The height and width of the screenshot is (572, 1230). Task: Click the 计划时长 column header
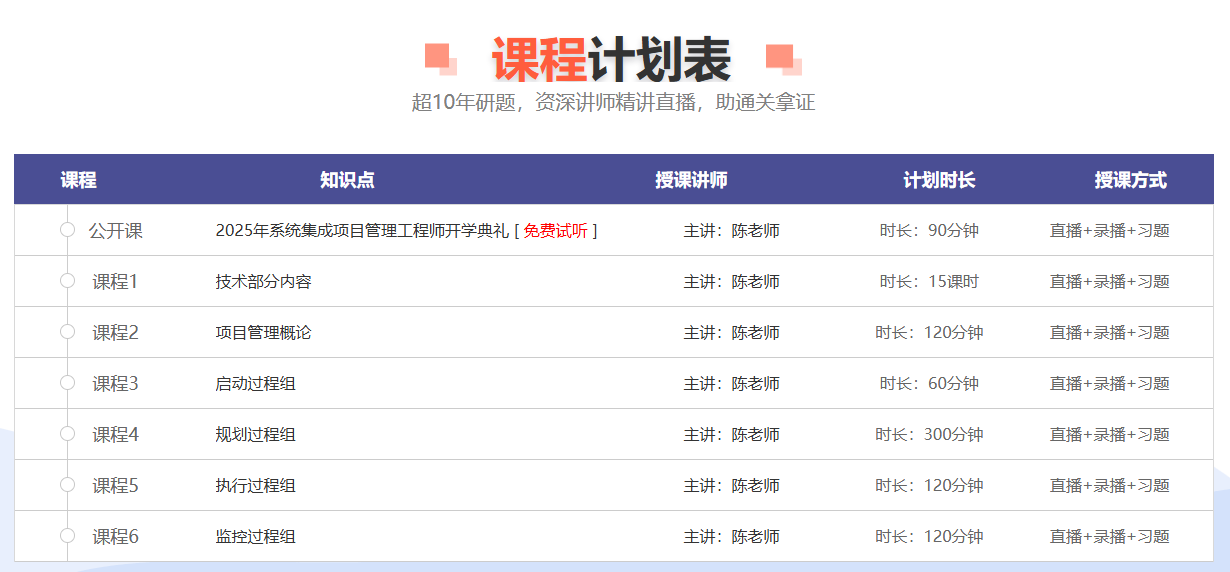[x=939, y=180]
